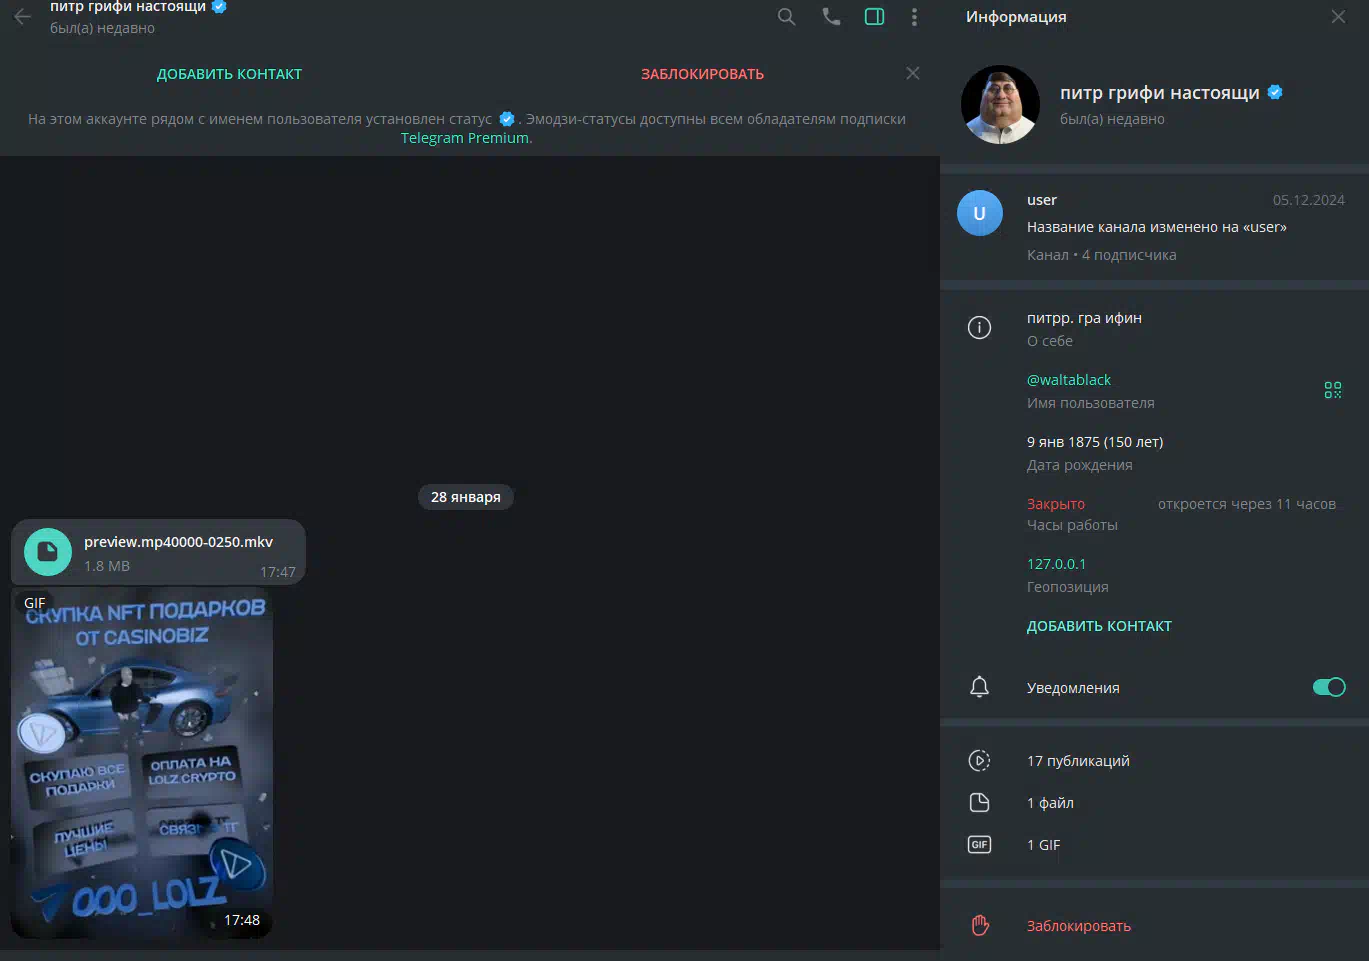Click verified badge next to profile name

pyautogui.click(x=1275, y=92)
